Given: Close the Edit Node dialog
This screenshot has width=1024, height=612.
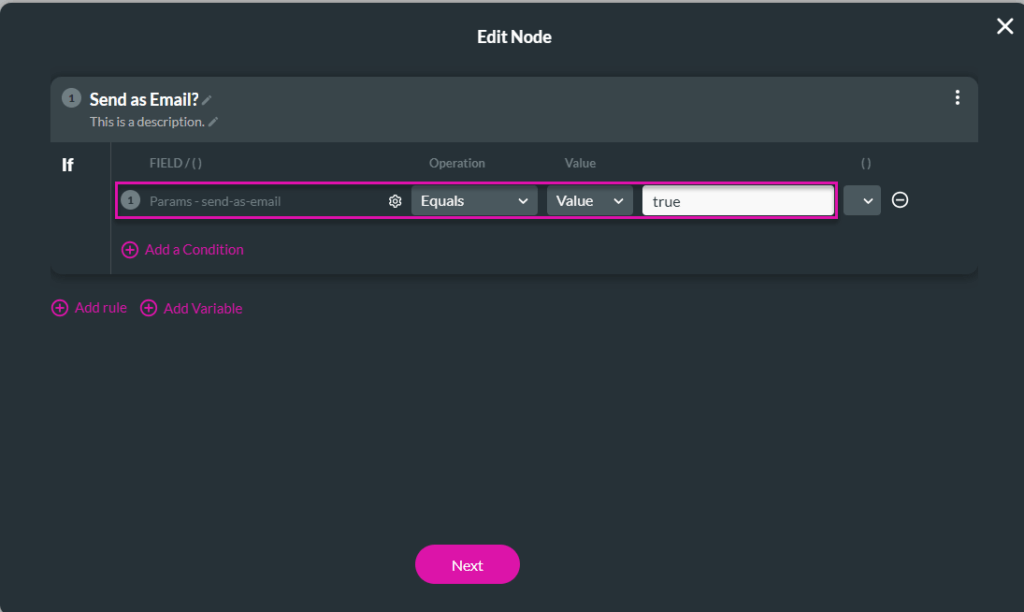Looking at the screenshot, I should point(1005,26).
